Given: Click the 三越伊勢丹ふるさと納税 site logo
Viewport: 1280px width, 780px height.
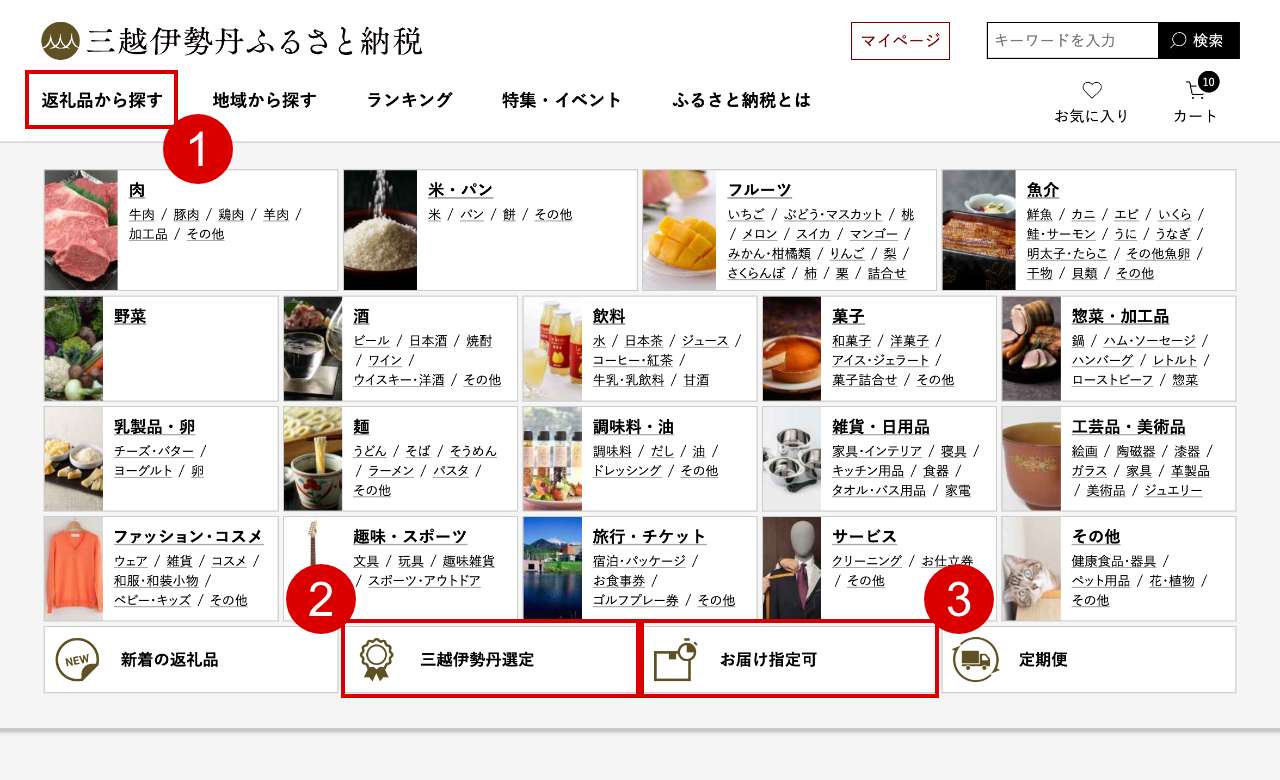Looking at the screenshot, I should (232, 41).
